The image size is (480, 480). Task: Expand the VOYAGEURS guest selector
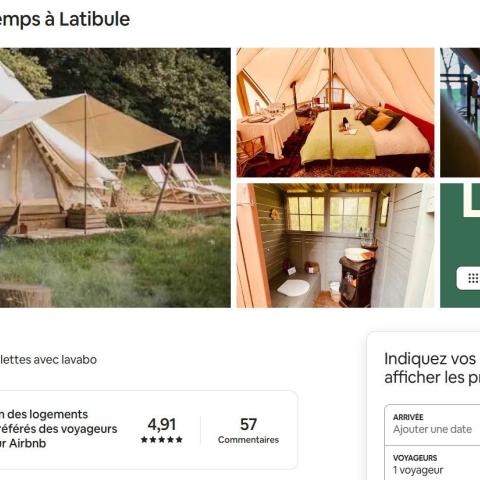(432, 464)
